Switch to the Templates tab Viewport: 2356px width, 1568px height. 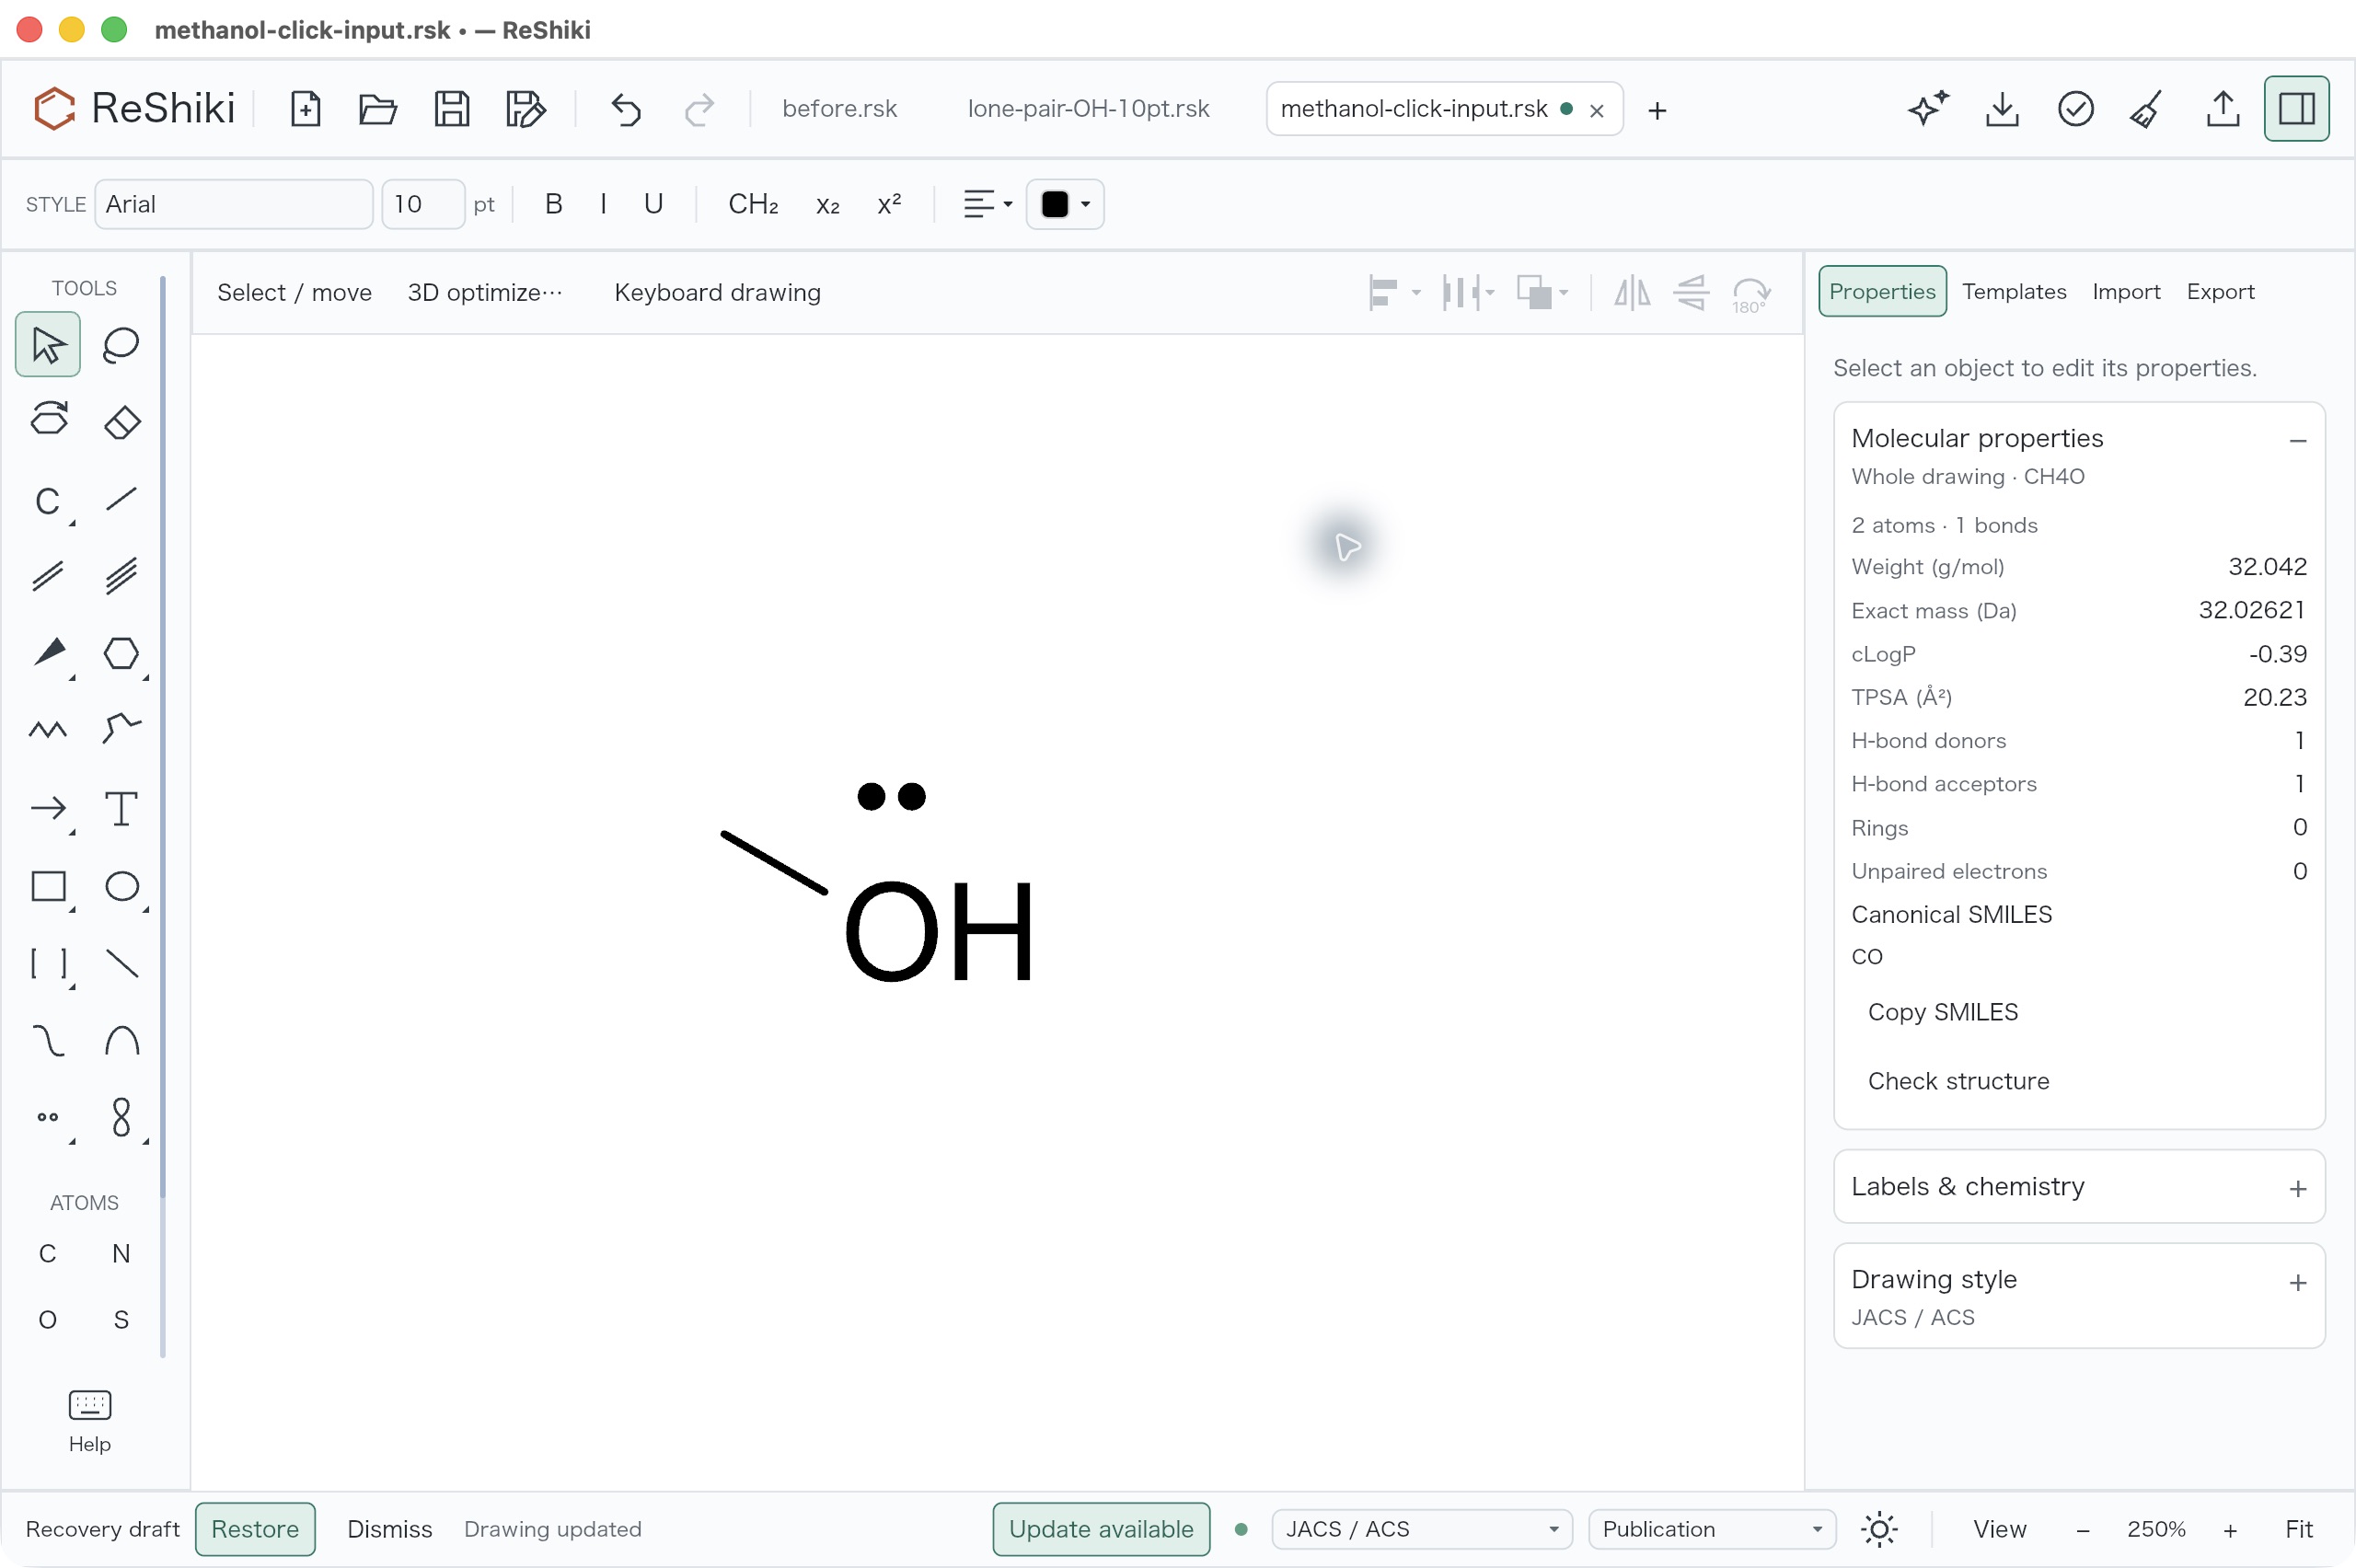click(2013, 291)
